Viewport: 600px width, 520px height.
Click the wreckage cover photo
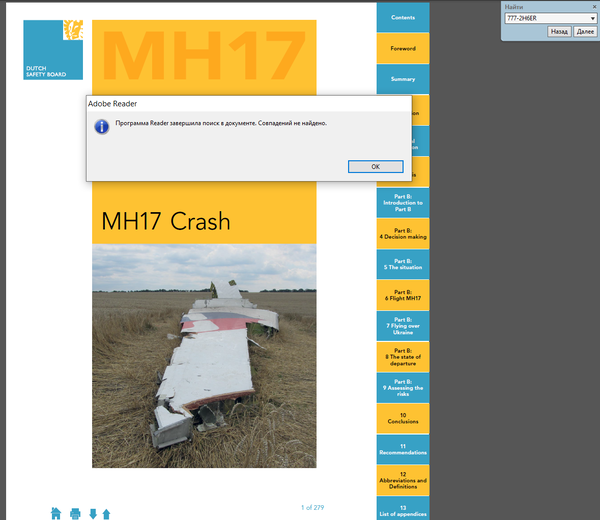tap(204, 356)
